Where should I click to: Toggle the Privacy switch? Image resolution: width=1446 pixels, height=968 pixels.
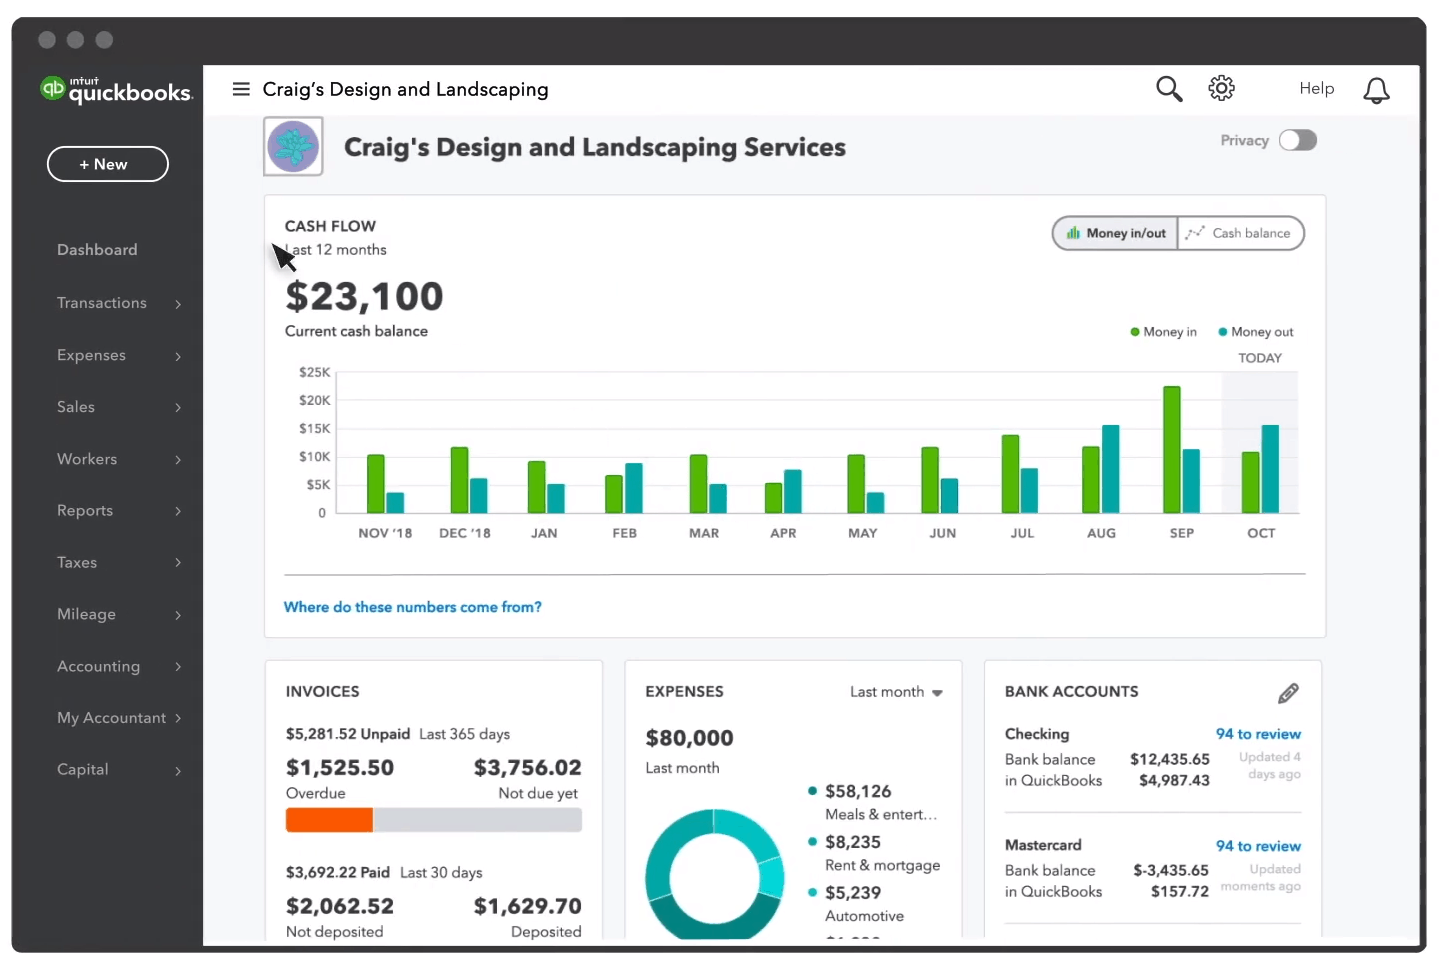coord(1298,140)
